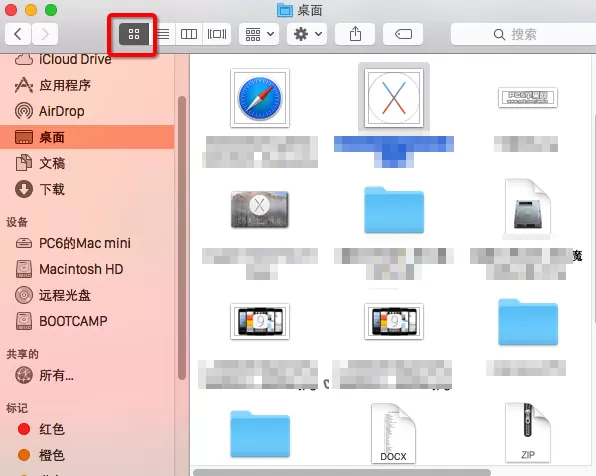The height and width of the screenshot is (476, 596).
Task: Open the arrange items dropdown
Action: click(259, 34)
